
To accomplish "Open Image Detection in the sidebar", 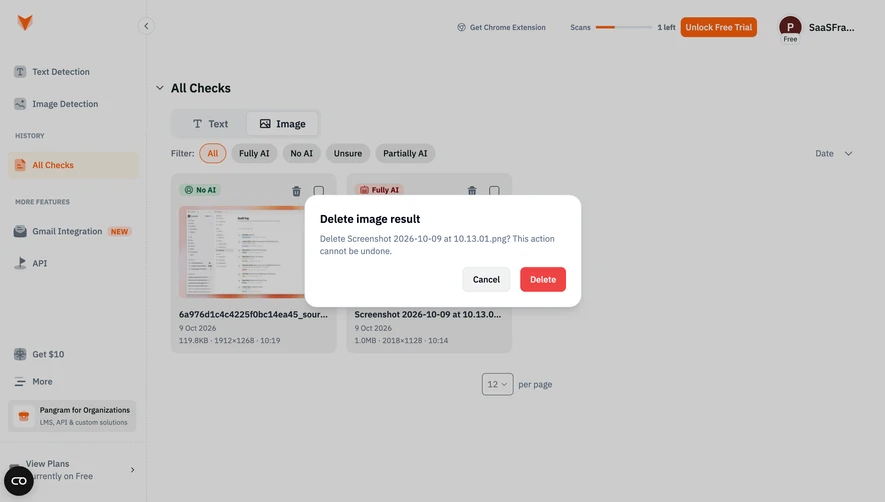I will pyautogui.click(x=65, y=104).
